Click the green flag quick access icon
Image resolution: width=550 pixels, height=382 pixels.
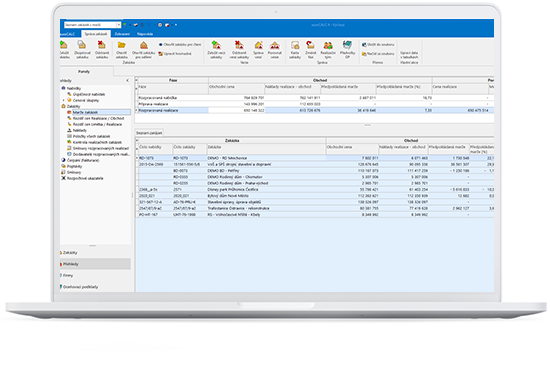[125, 25]
